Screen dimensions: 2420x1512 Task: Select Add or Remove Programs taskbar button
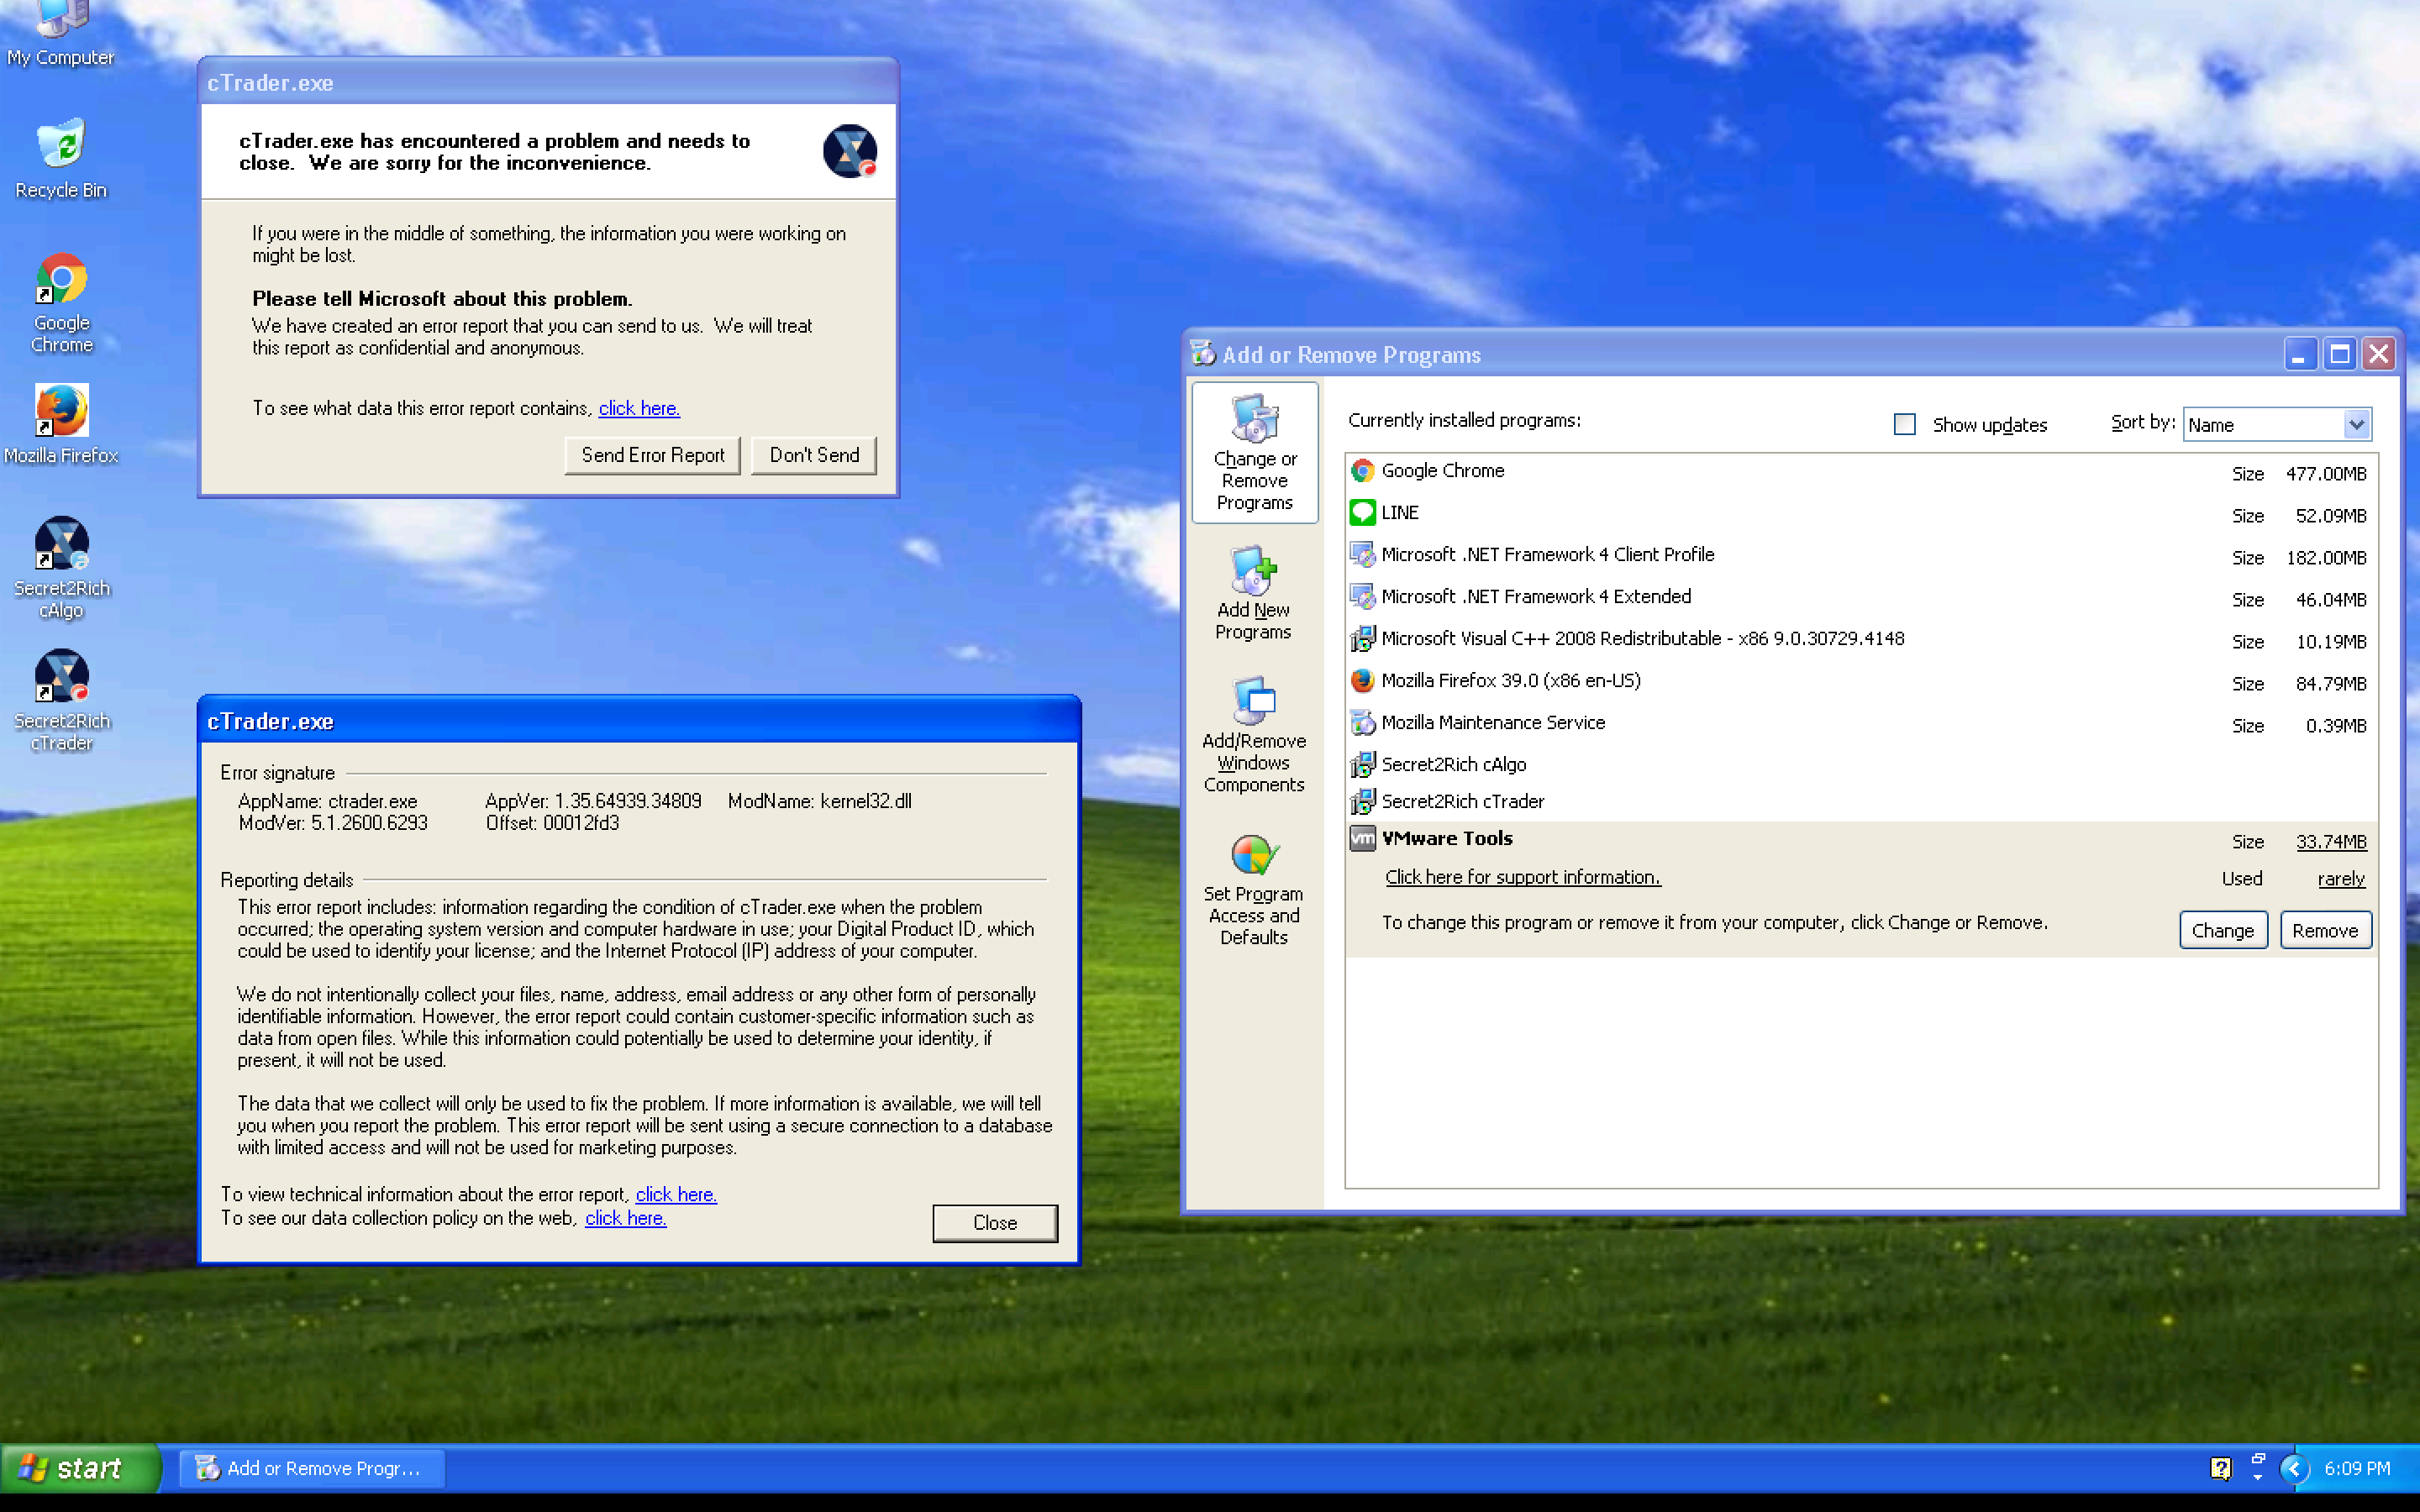[311, 1468]
